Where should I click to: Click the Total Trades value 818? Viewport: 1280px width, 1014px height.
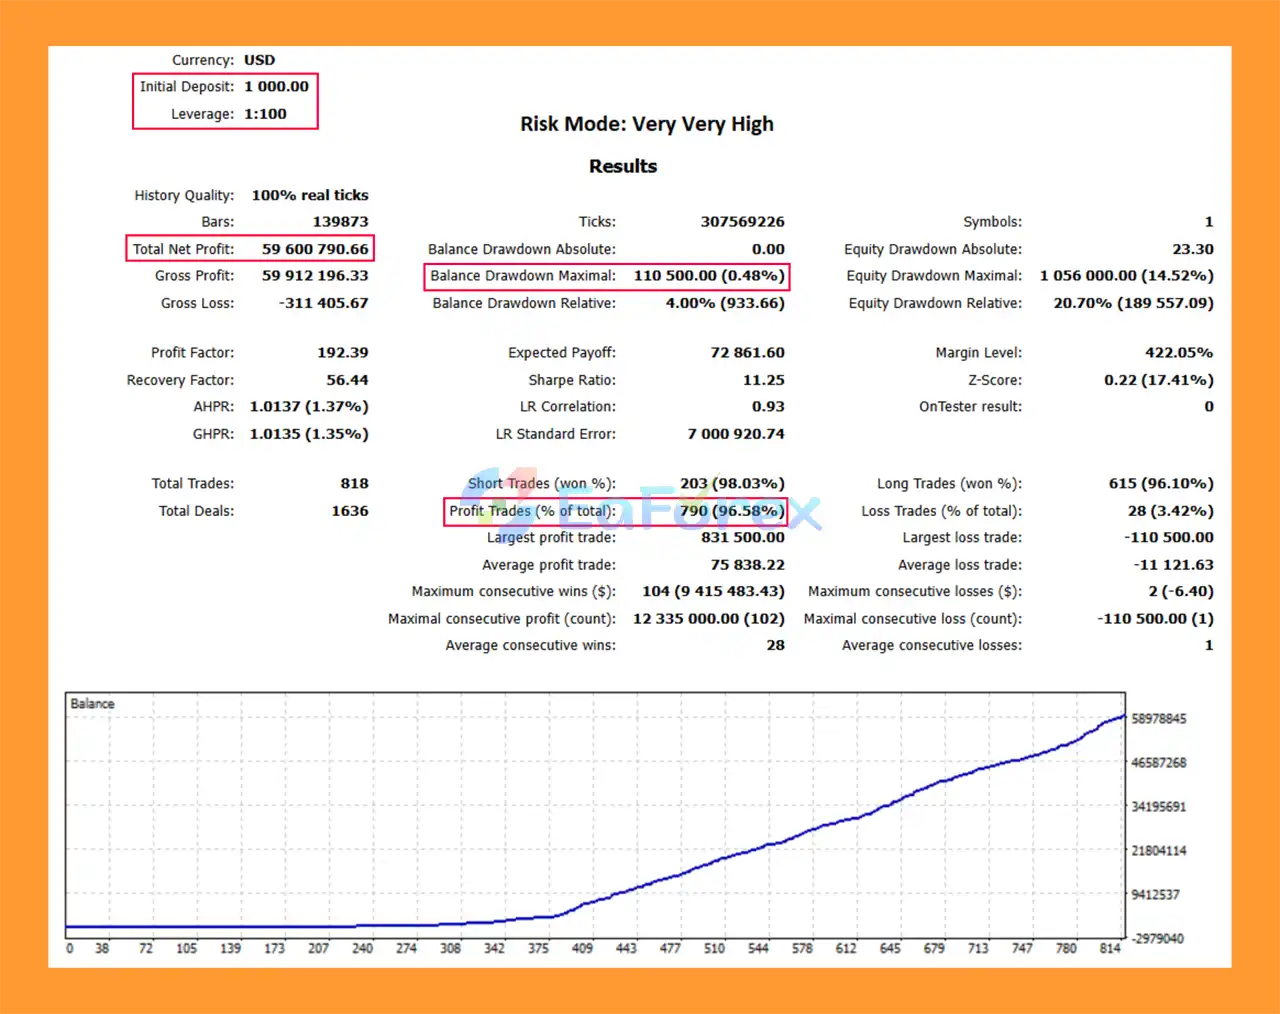point(354,484)
